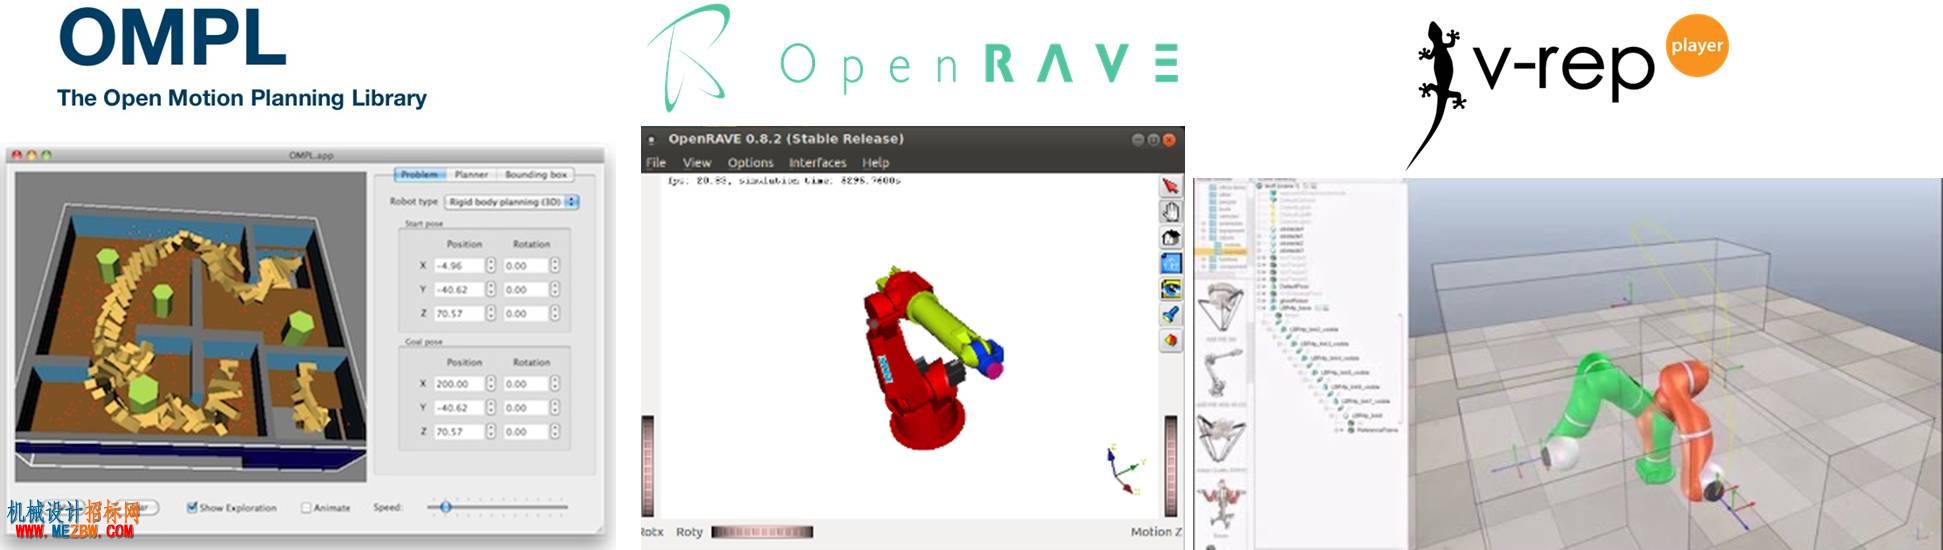Click the blue set-home icon in OpenRAVE
Image resolution: width=1943 pixels, height=550 pixels.
click(1170, 263)
